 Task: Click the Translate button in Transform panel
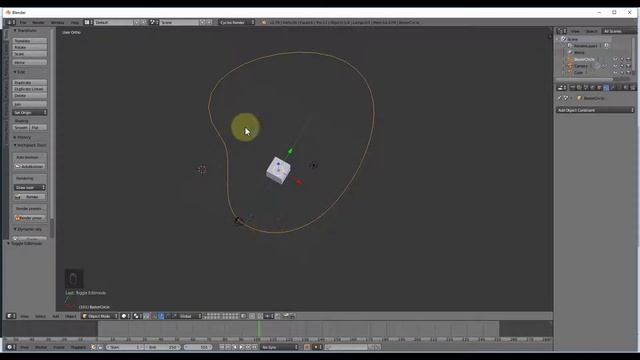[x=29, y=41]
